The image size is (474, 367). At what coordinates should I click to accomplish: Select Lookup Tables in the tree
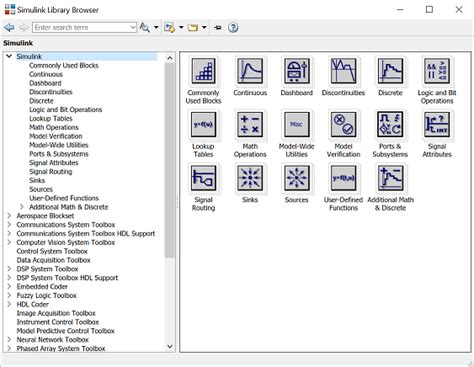[x=51, y=118]
